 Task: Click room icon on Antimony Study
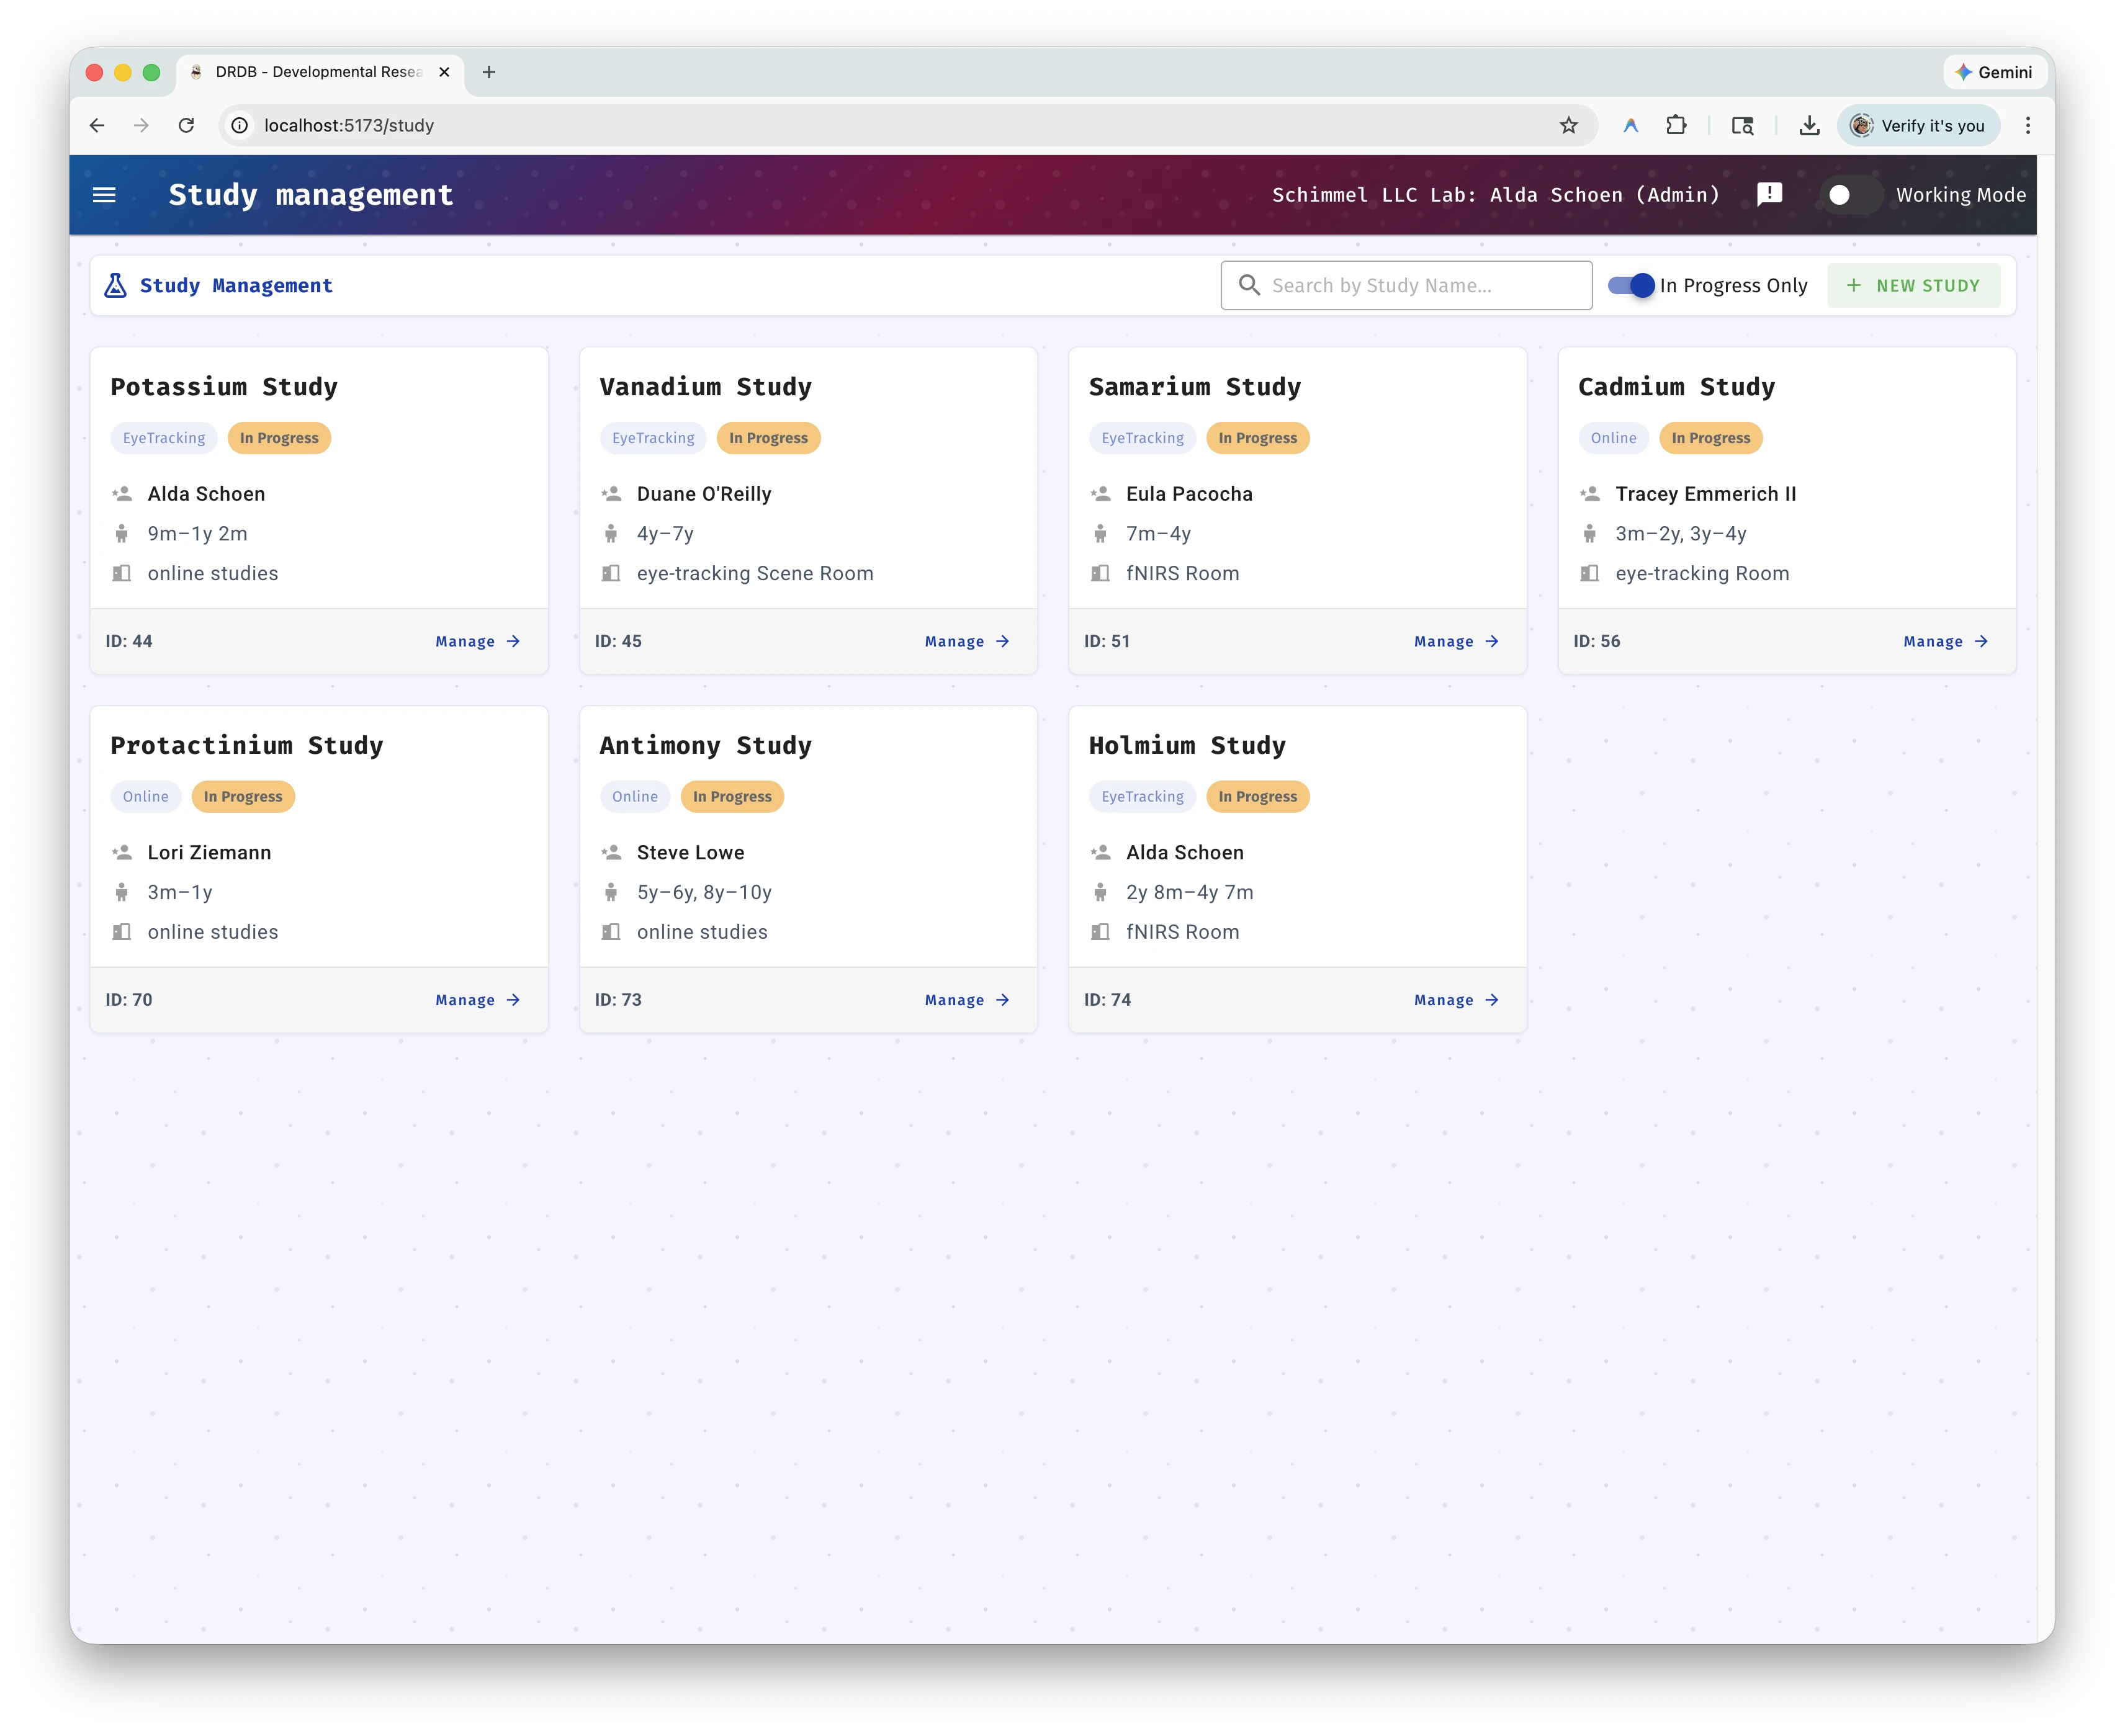pyautogui.click(x=611, y=932)
